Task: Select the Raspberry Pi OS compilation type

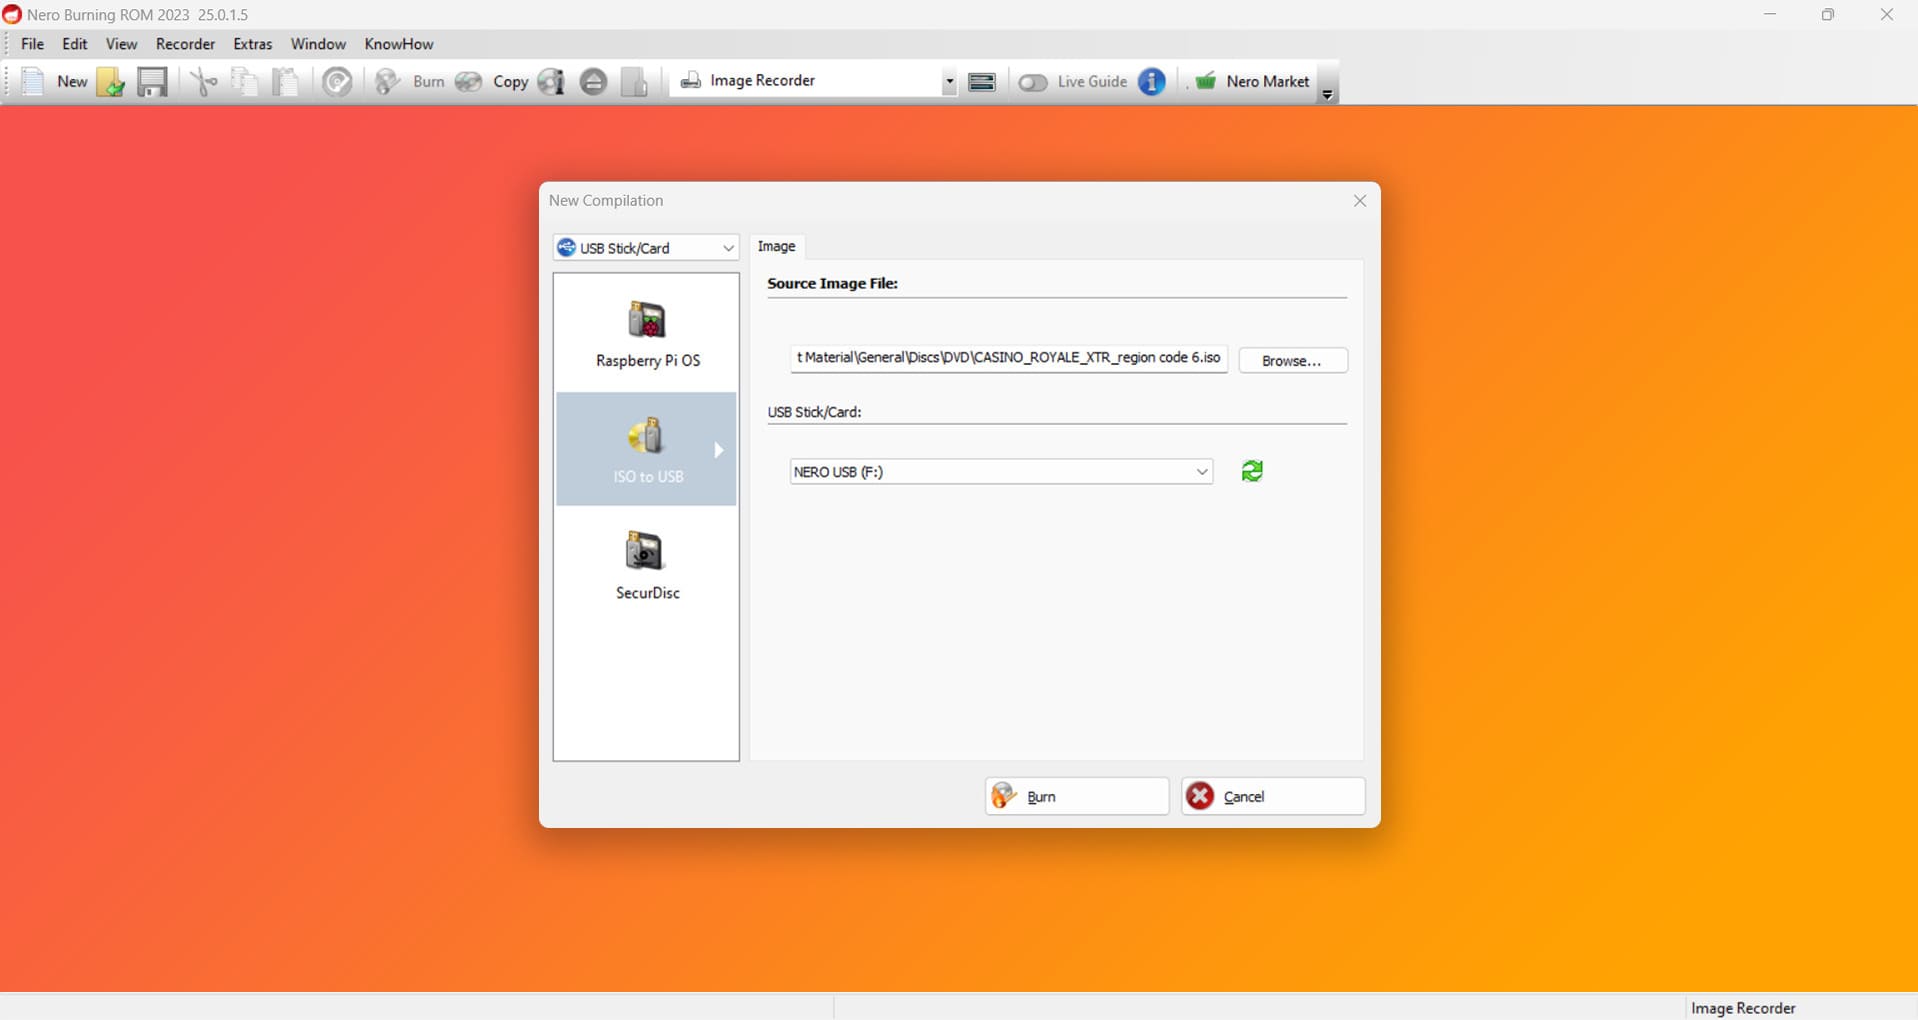Action: (x=647, y=334)
